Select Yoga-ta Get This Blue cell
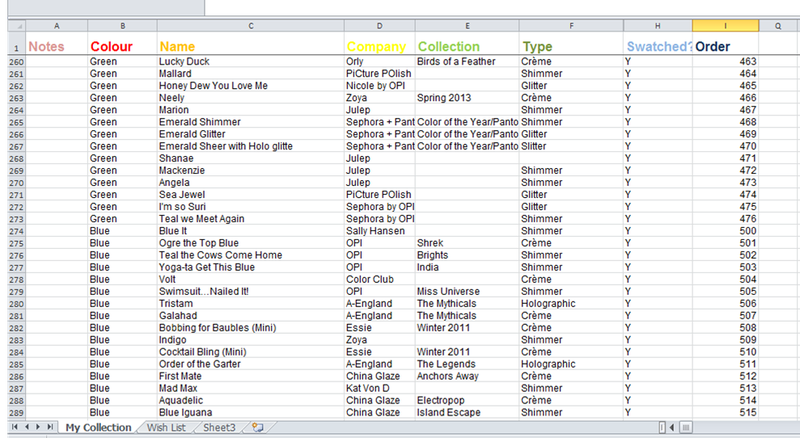This screenshot has width=800, height=438. click(x=251, y=267)
